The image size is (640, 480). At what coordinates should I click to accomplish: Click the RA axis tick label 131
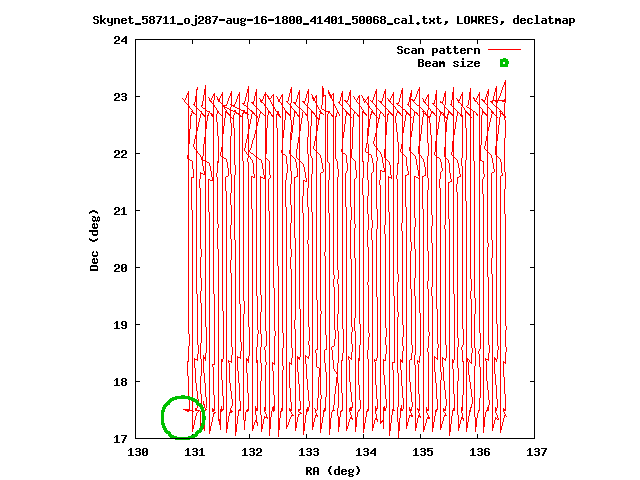click(x=194, y=452)
